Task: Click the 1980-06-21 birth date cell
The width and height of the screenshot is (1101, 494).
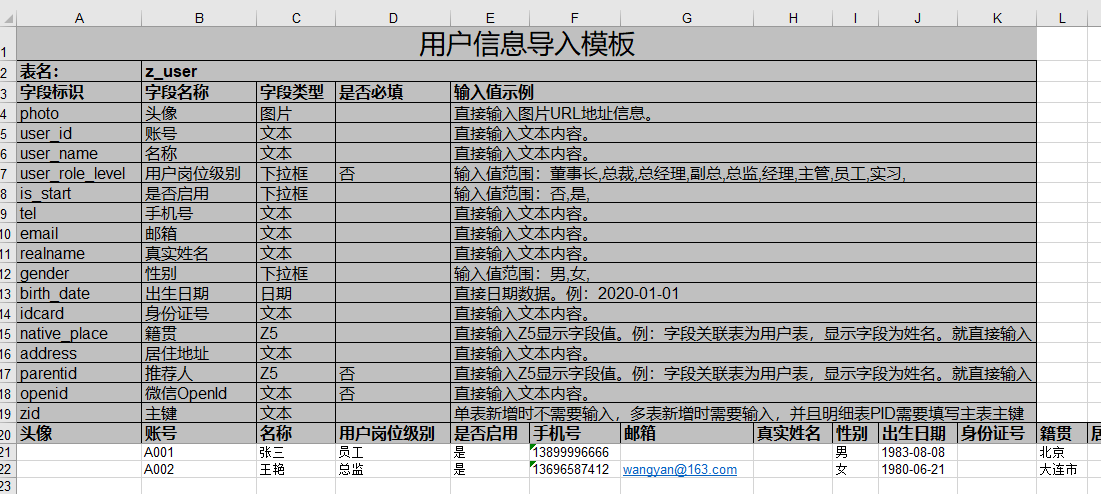Action: click(x=917, y=469)
